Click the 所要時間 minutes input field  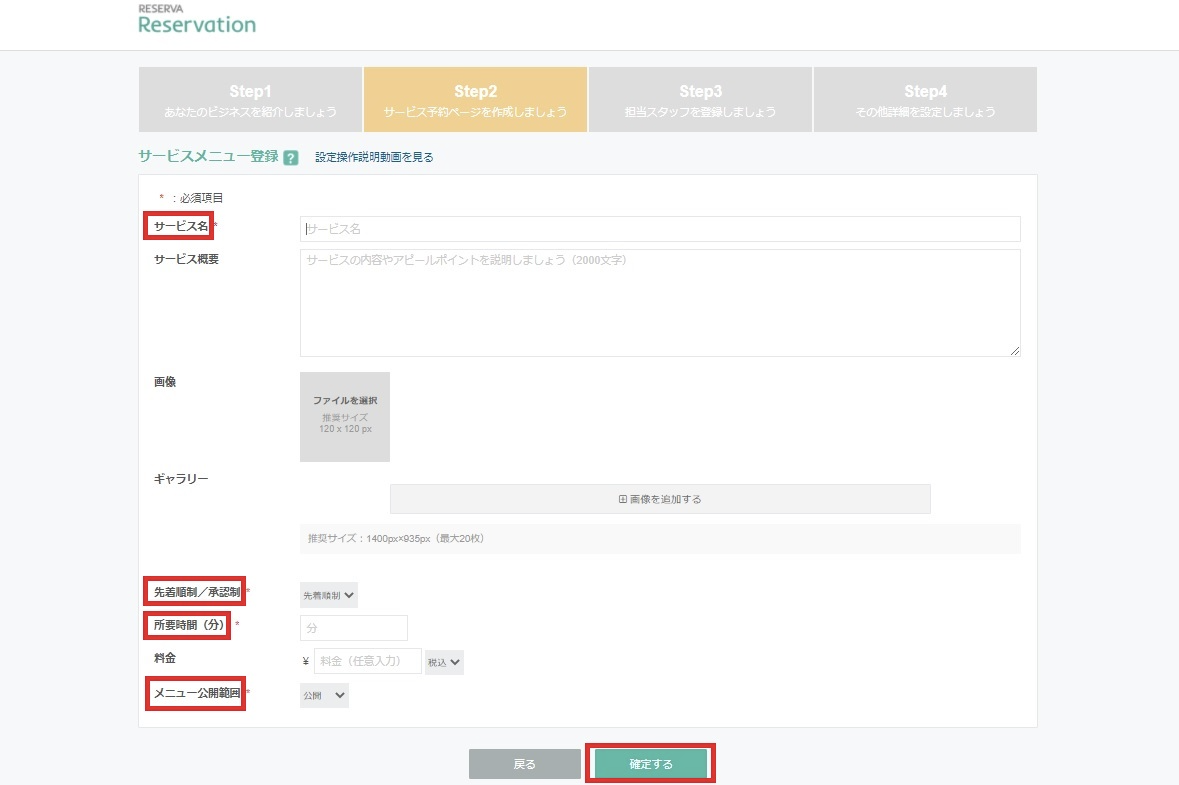click(x=354, y=628)
